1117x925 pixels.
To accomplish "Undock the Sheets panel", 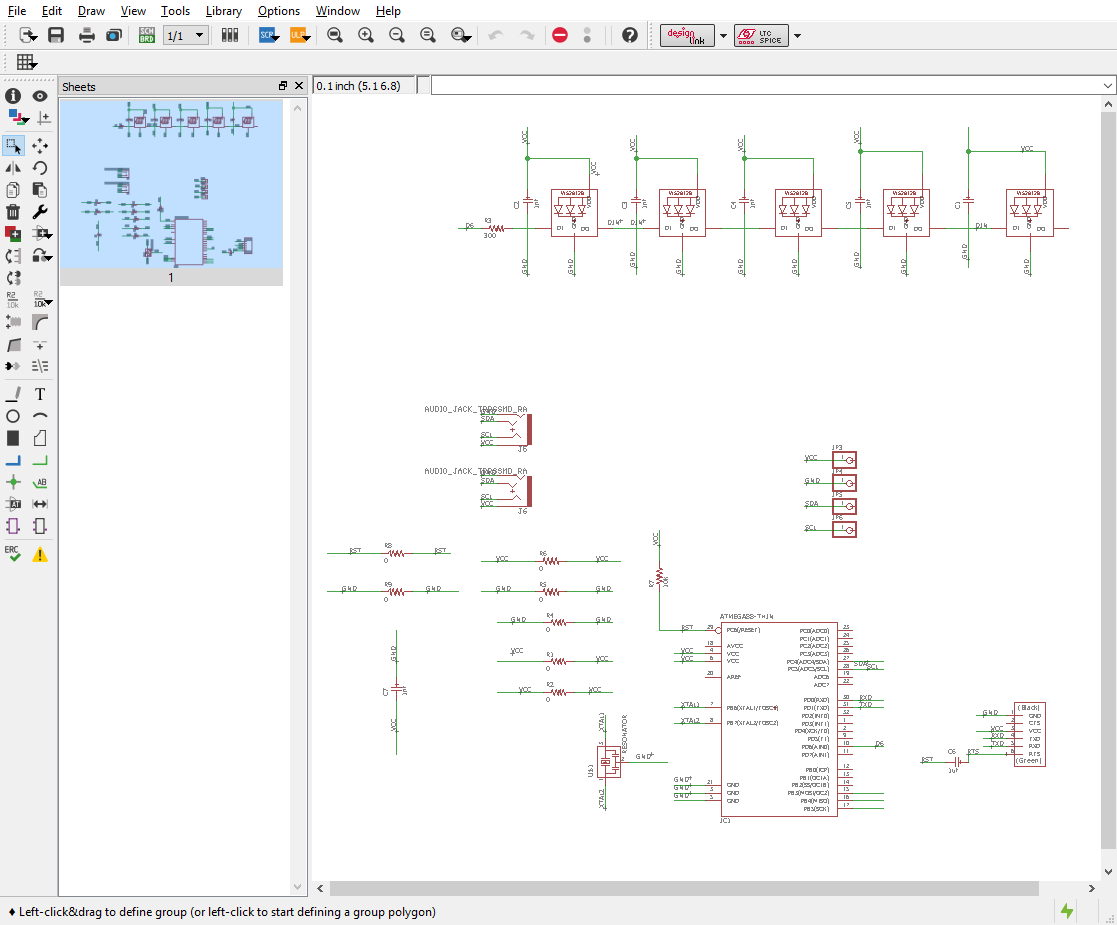I will click(x=283, y=86).
